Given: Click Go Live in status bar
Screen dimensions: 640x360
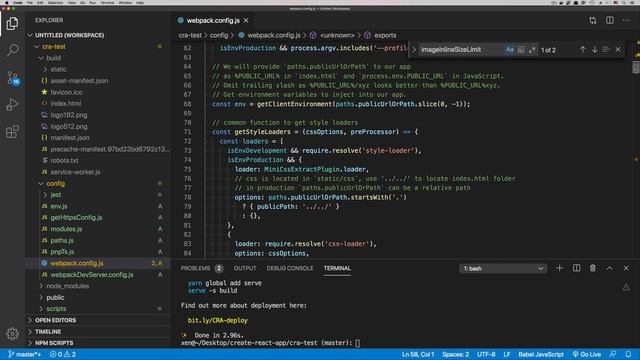Looking at the screenshot, I should [x=587, y=354].
